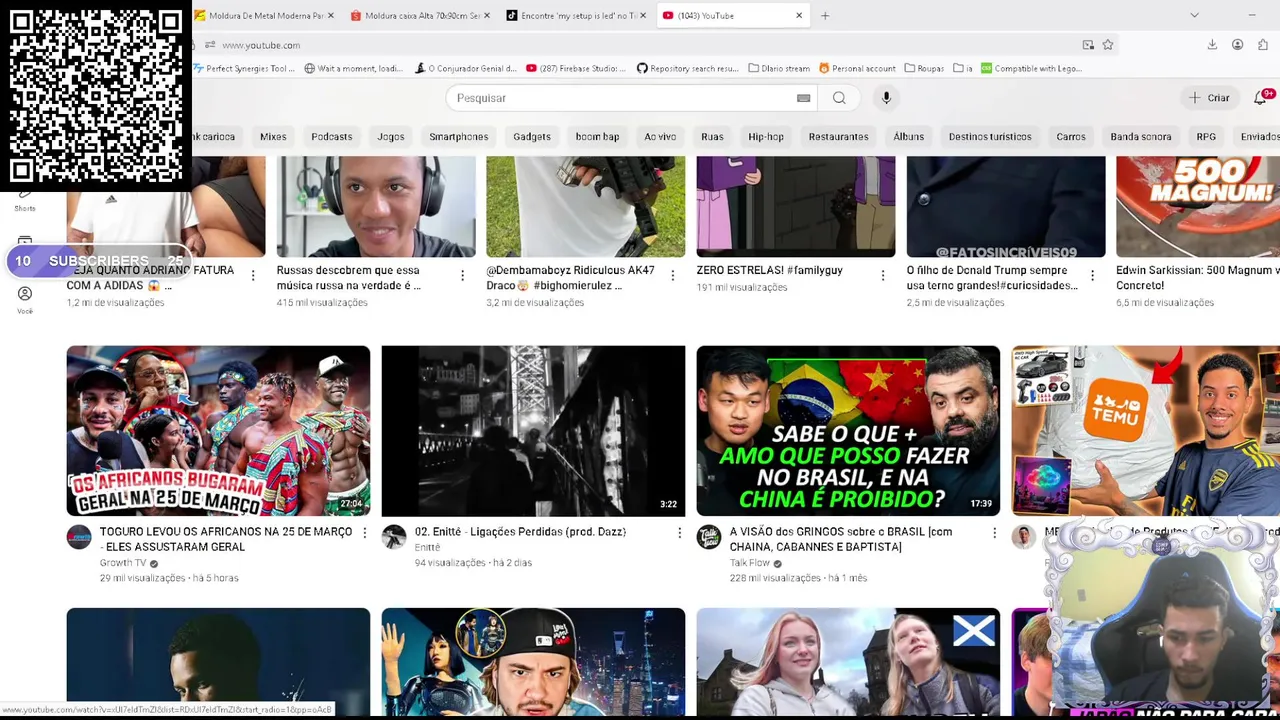This screenshot has width=1280, height=720.
Task: Open a new browser tab with plus icon
Action: point(825,15)
